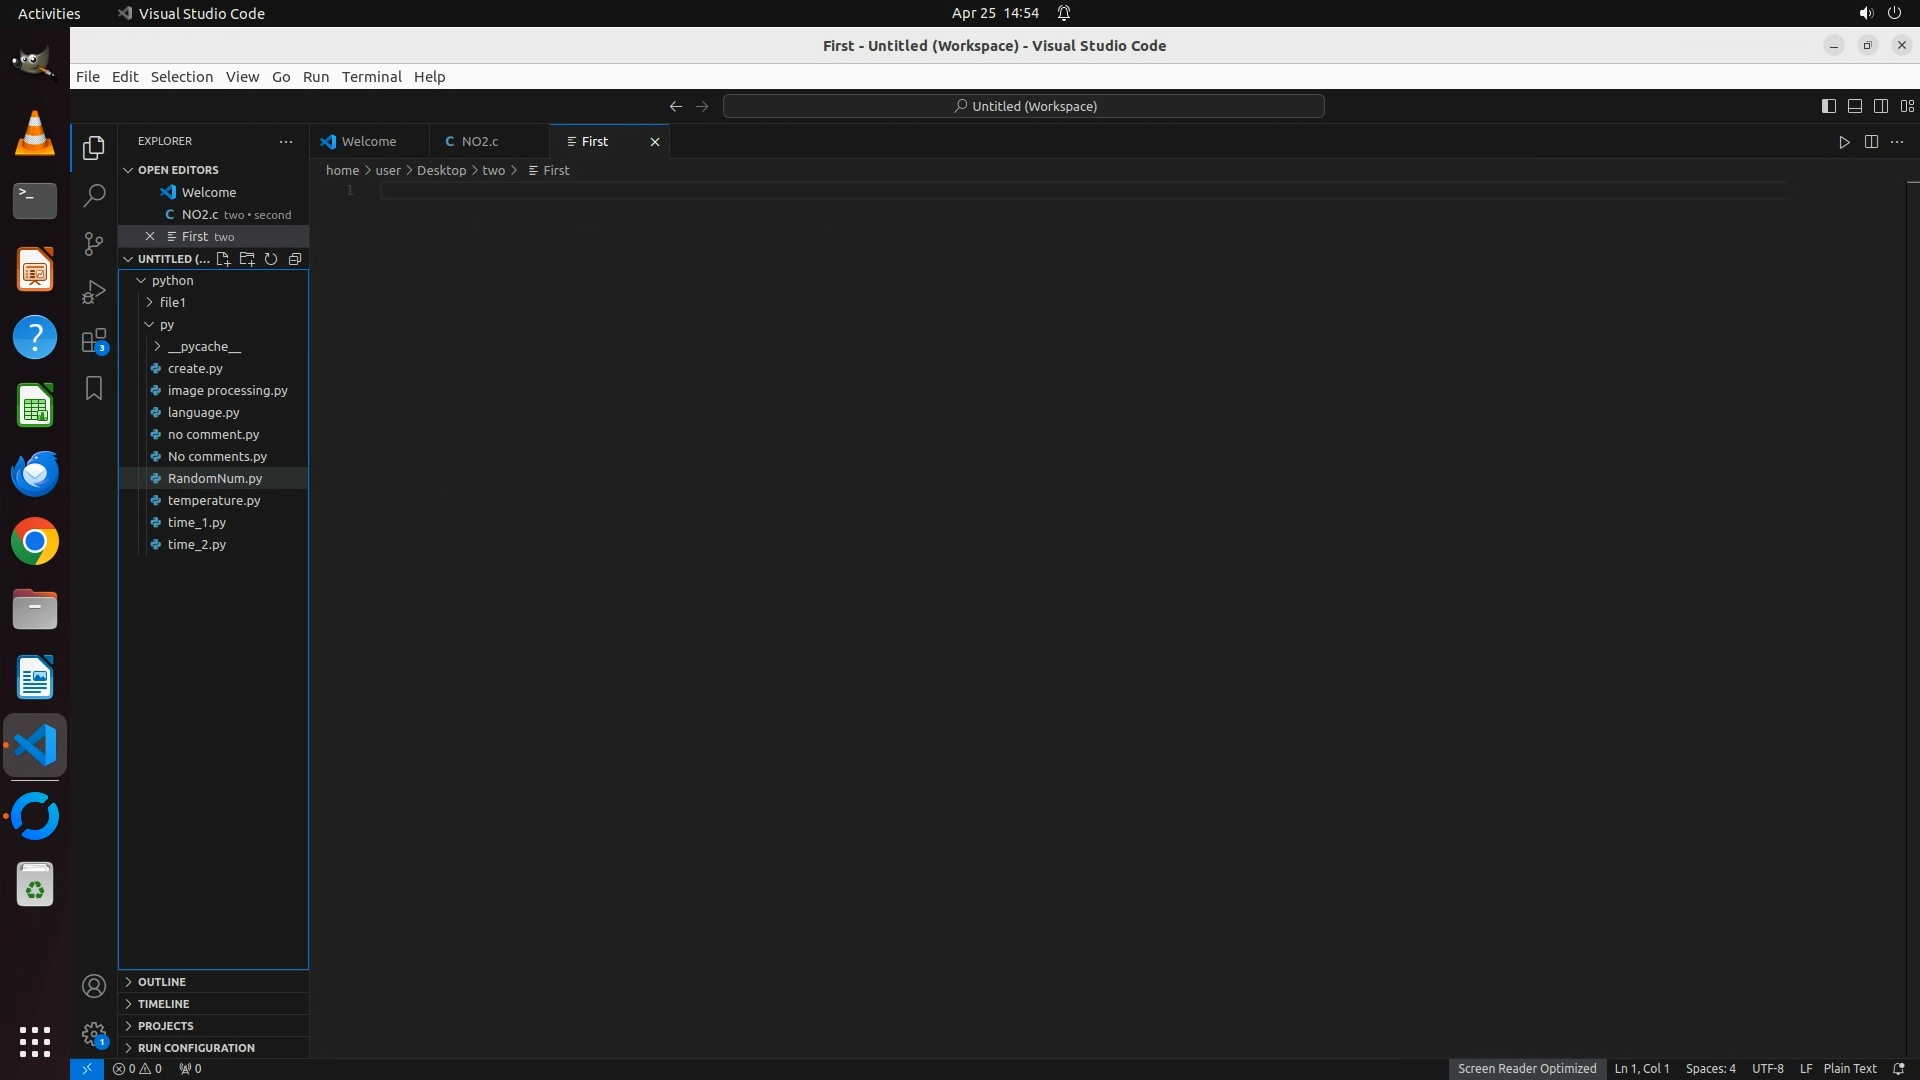This screenshot has width=1920, height=1080.
Task: Switch to the NO2.c tab
Action: [x=480, y=142]
